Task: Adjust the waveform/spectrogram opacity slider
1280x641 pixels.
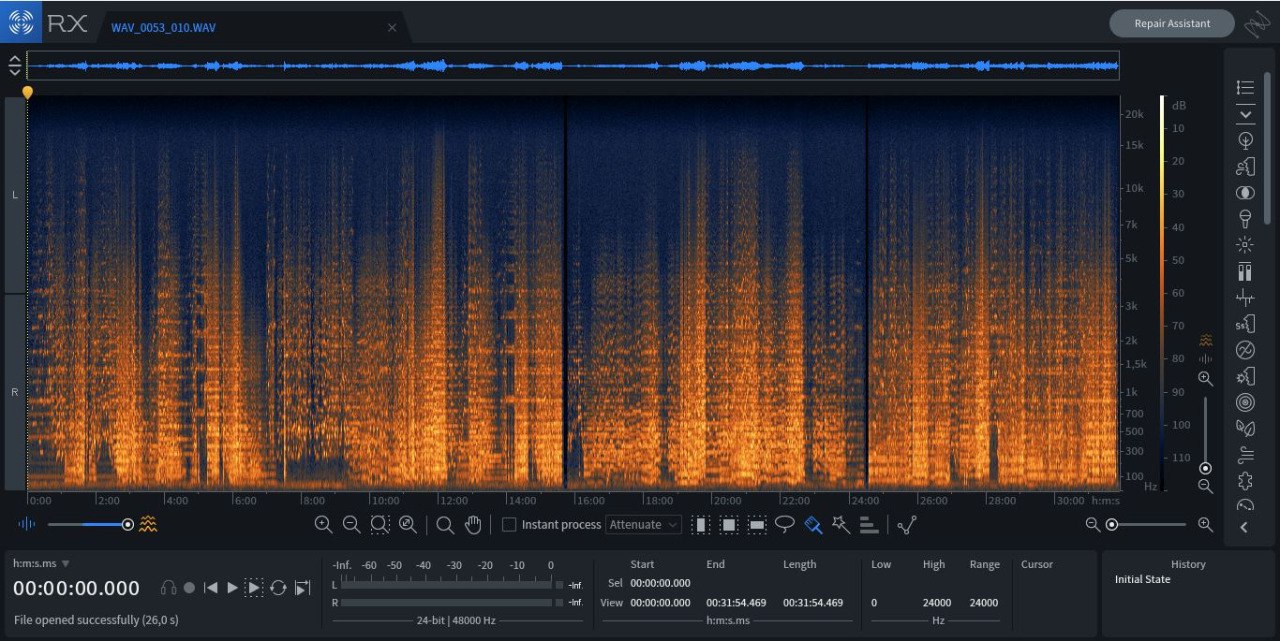Action: pyautogui.click(x=127, y=524)
